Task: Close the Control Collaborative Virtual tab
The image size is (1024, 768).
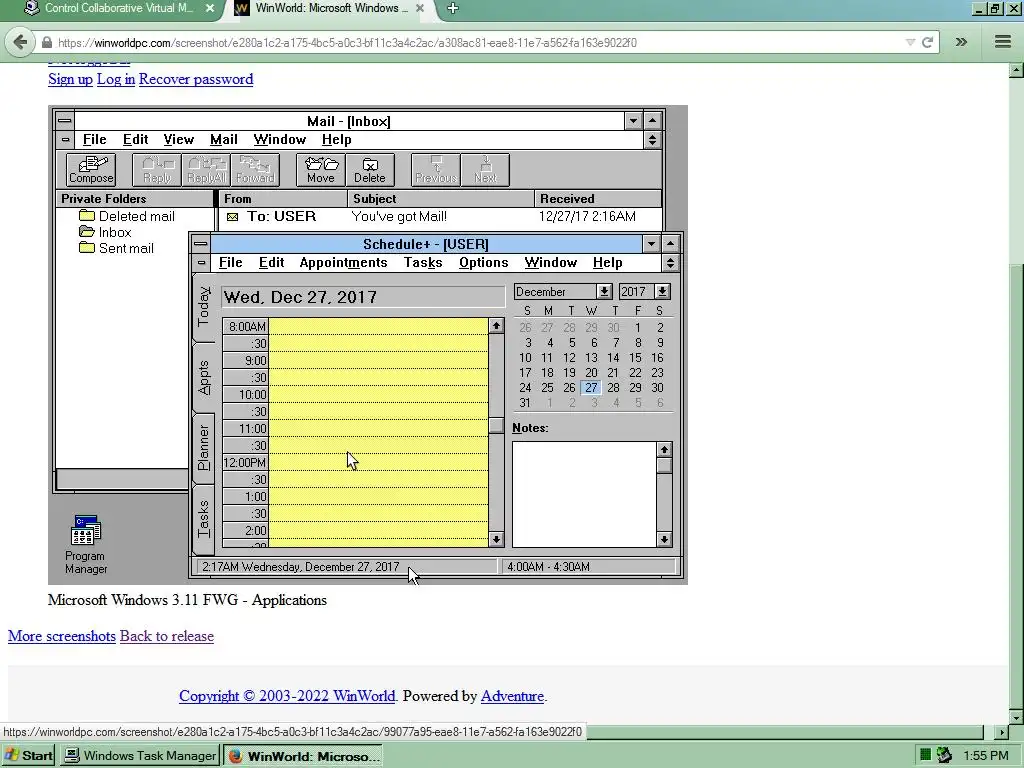Action: [210, 8]
